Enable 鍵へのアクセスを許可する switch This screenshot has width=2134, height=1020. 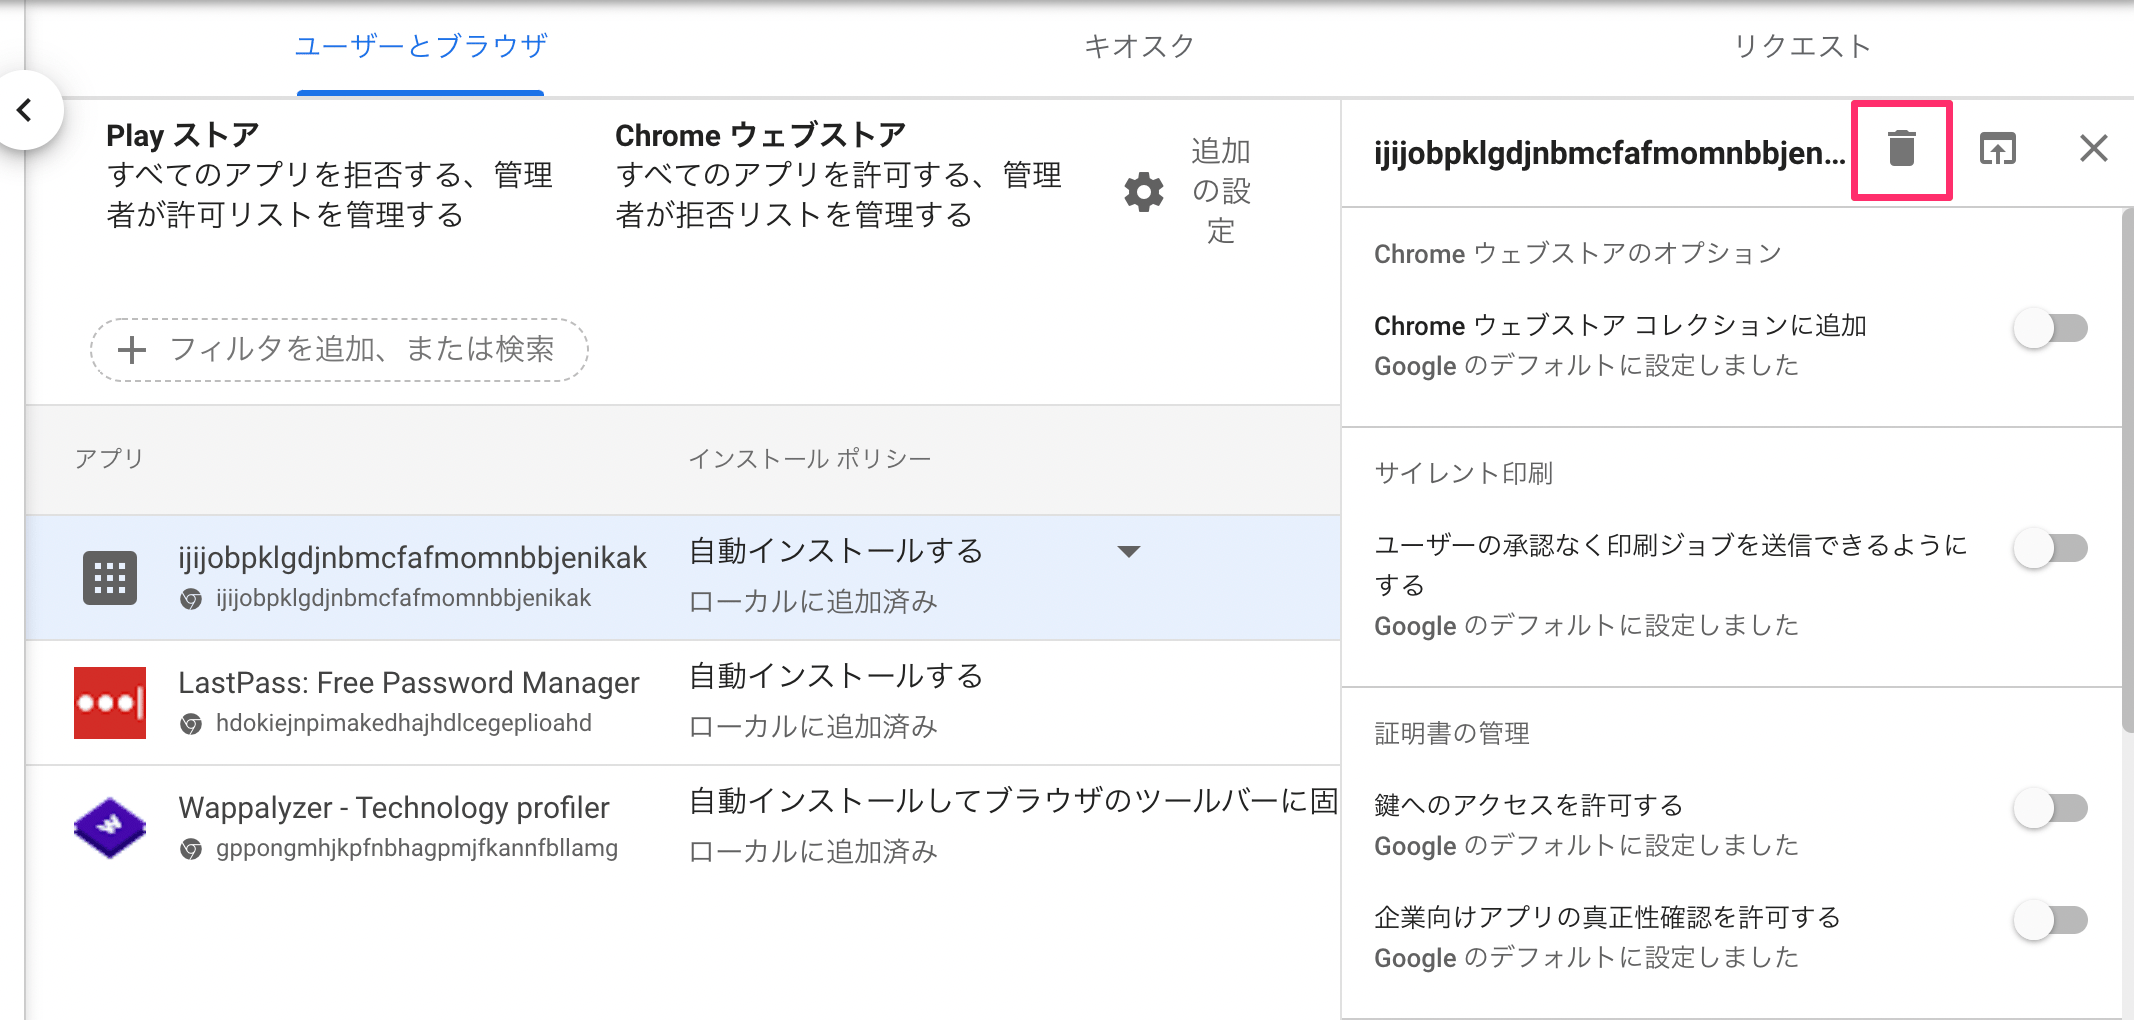pyautogui.click(x=2051, y=808)
